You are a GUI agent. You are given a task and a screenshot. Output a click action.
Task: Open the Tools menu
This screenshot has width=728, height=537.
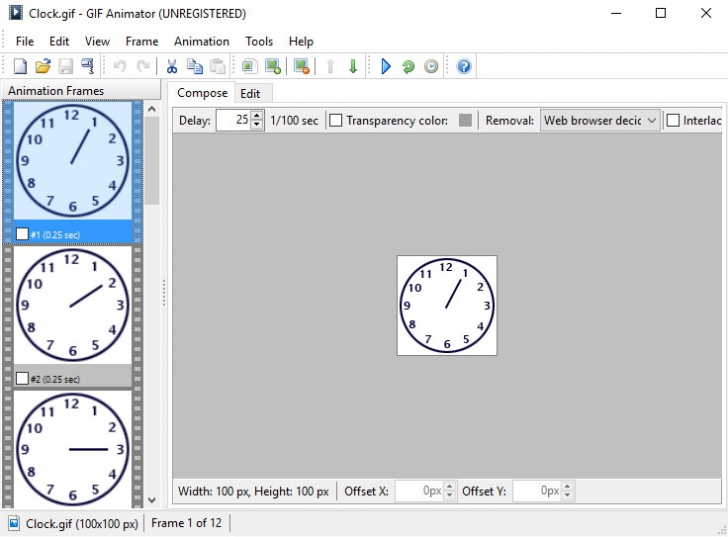click(259, 41)
